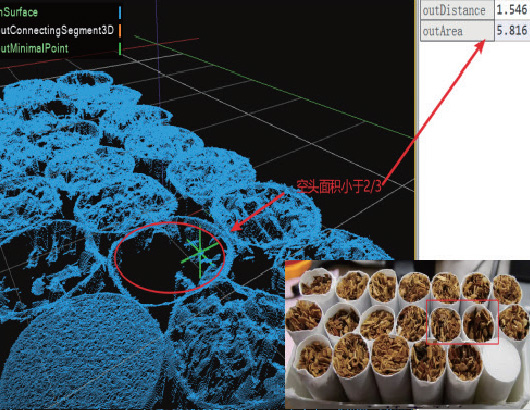Click the outArea row label
Image resolution: width=530 pixels, height=410 pixels.
tap(442, 31)
